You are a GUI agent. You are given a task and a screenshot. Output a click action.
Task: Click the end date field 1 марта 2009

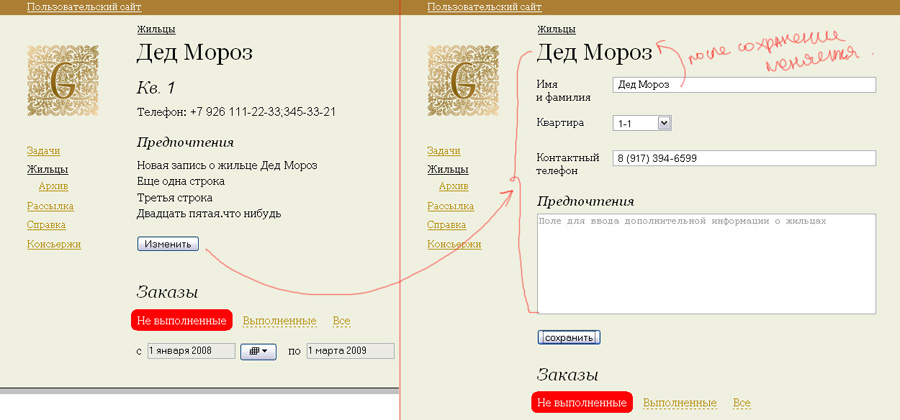[350, 351]
